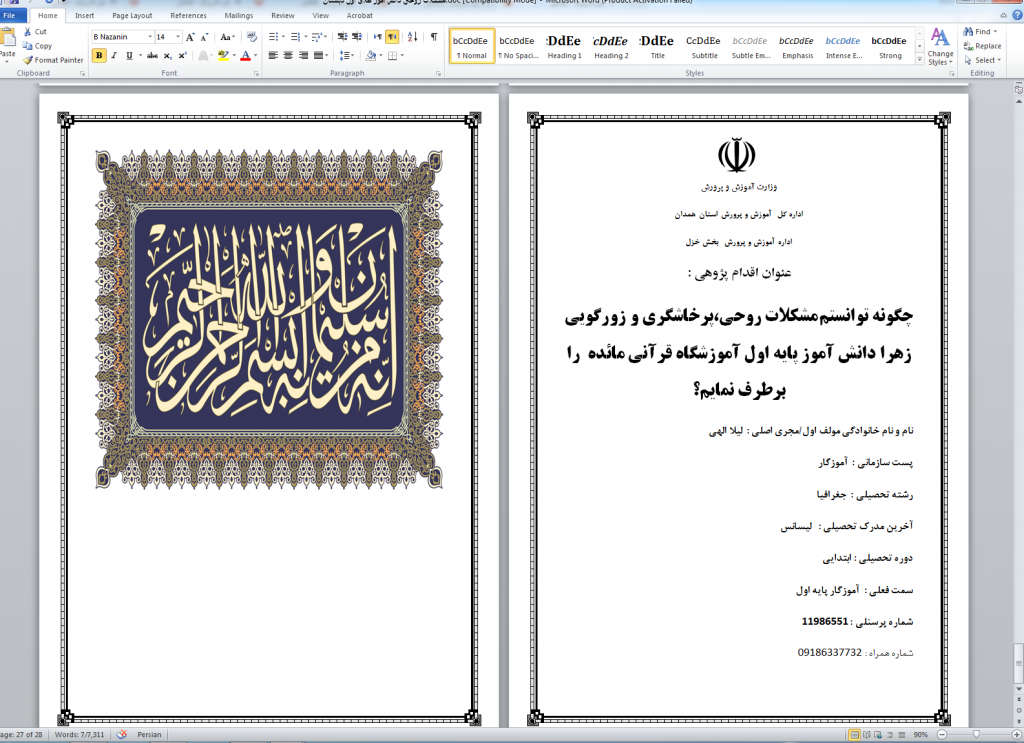
Task: Apply the Title style
Action: tap(658, 46)
